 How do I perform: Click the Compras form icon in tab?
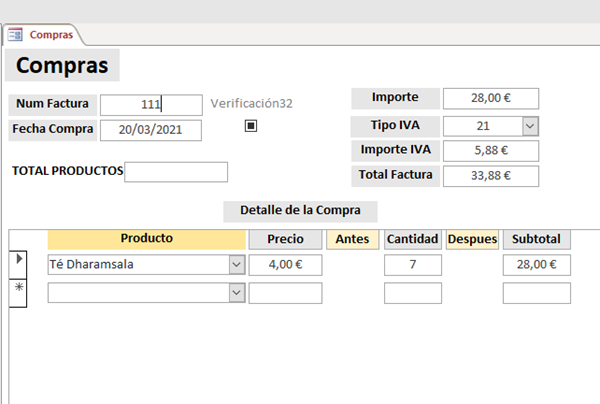(x=16, y=35)
